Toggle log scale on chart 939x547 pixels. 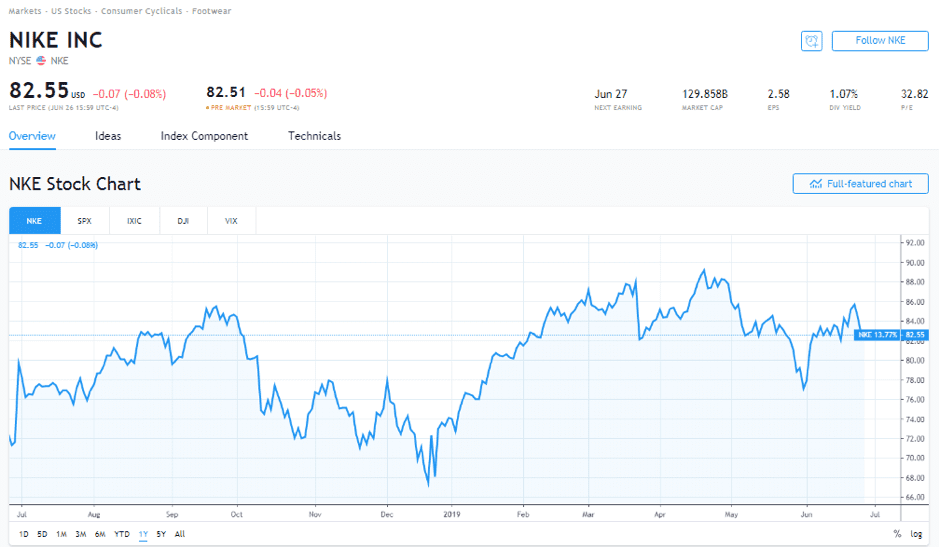pyautogui.click(x=916, y=534)
